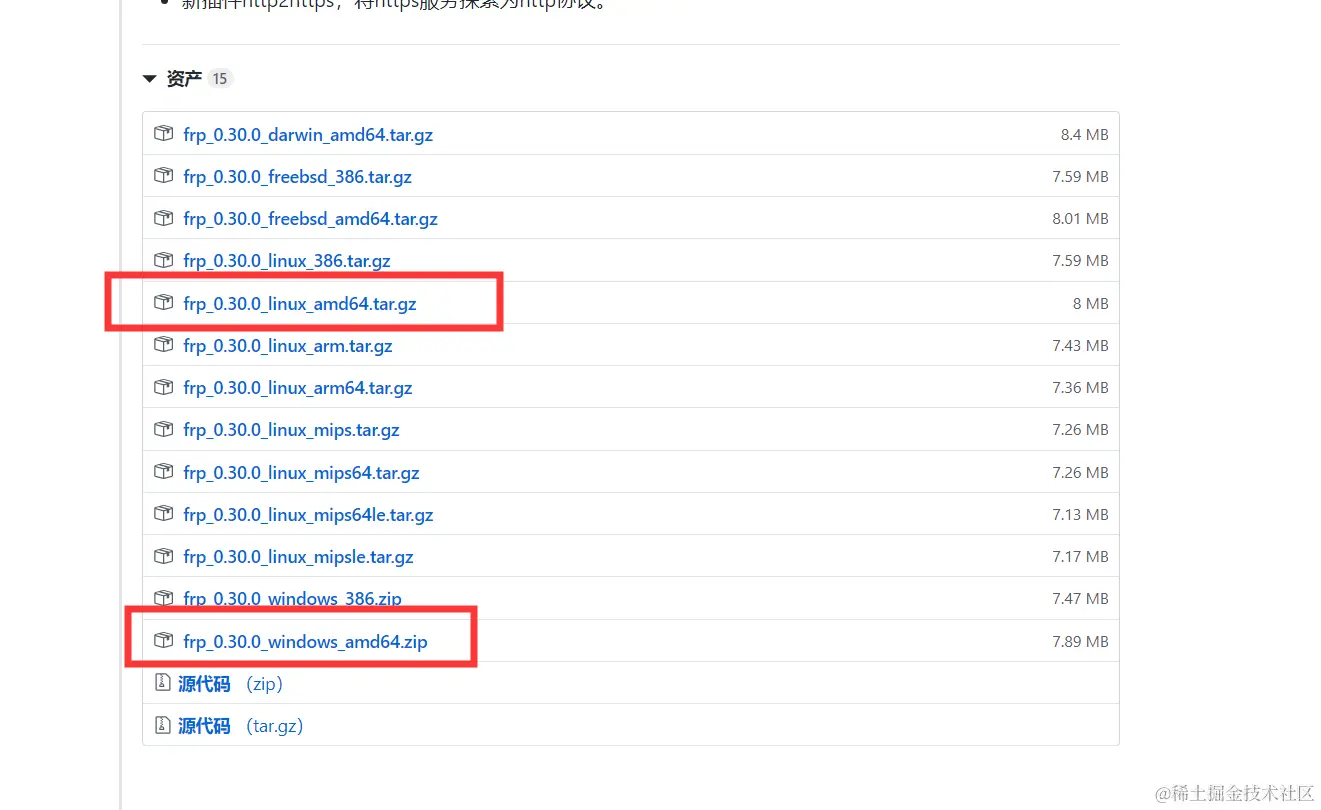Click package icon beside linux_mips.tar.gz
This screenshot has height=810, width=1321.
[x=163, y=429]
